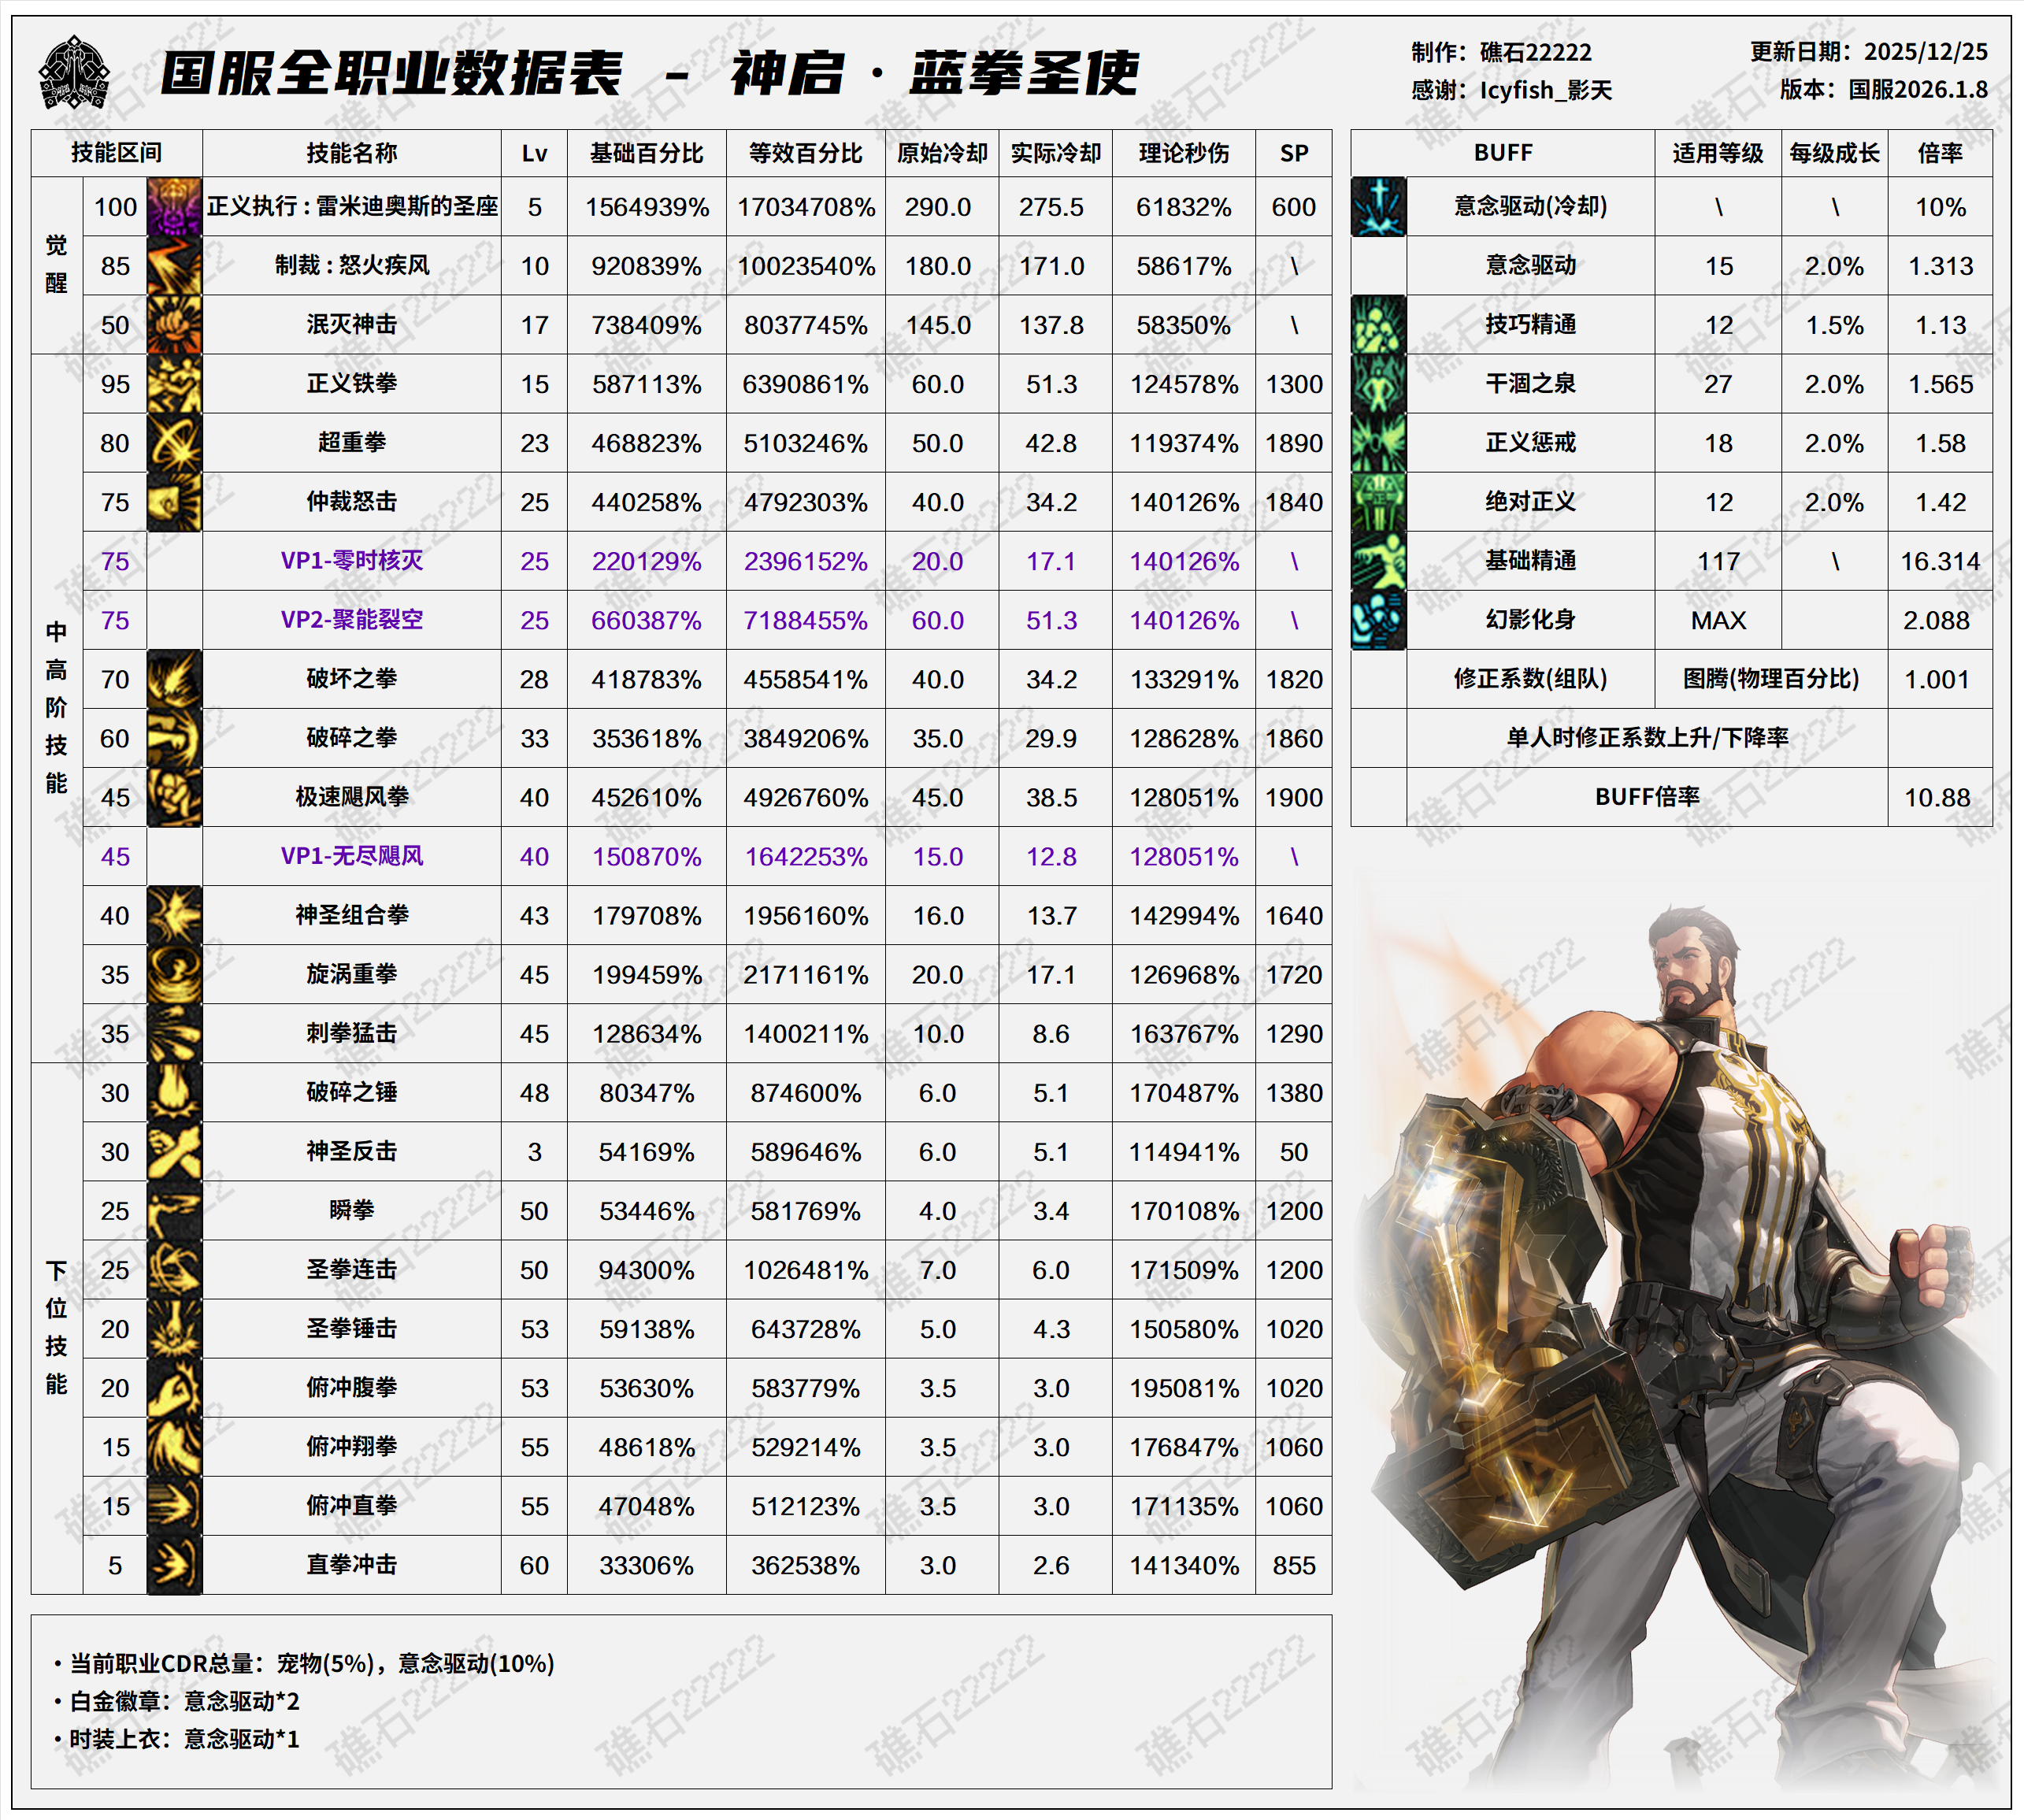This screenshot has height=1820, width=2024.
Task: Click the VP2-聚能裂空 purple skill name
Action: (x=351, y=620)
